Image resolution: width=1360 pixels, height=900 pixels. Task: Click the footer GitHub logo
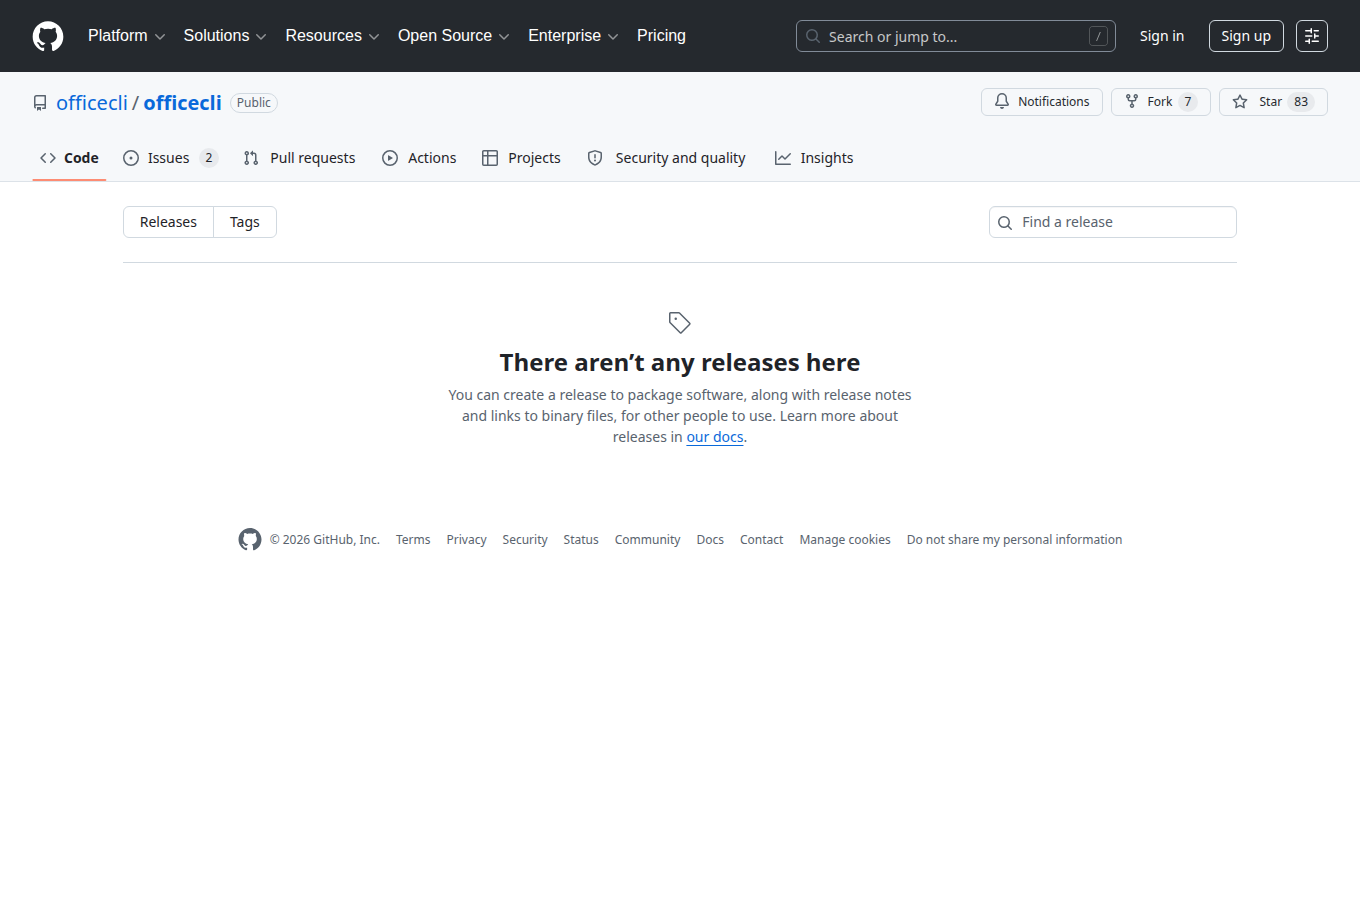click(x=250, y=539)
